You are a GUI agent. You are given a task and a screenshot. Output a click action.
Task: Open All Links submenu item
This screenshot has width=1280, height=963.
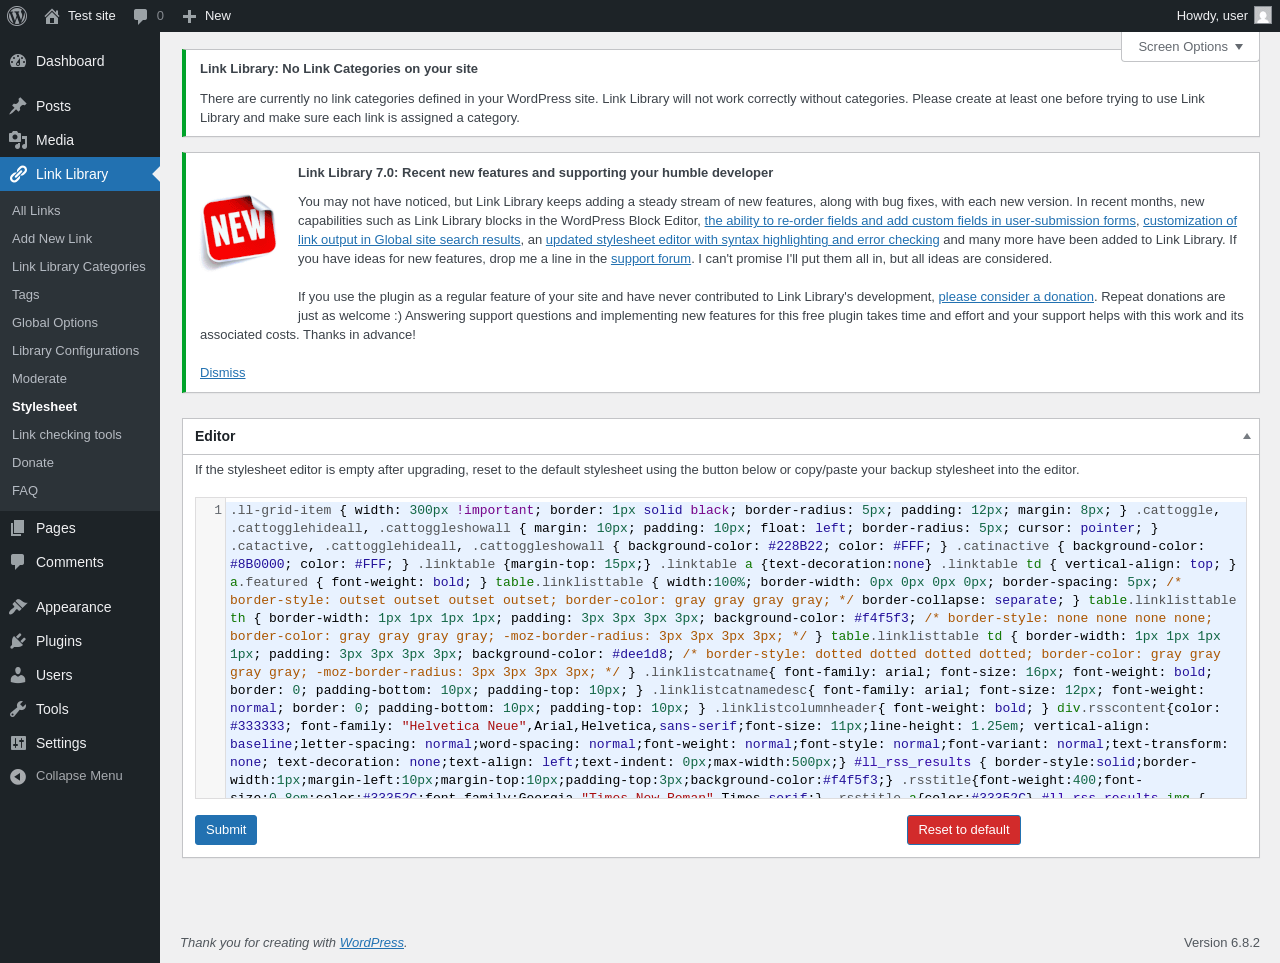[36, 211]
